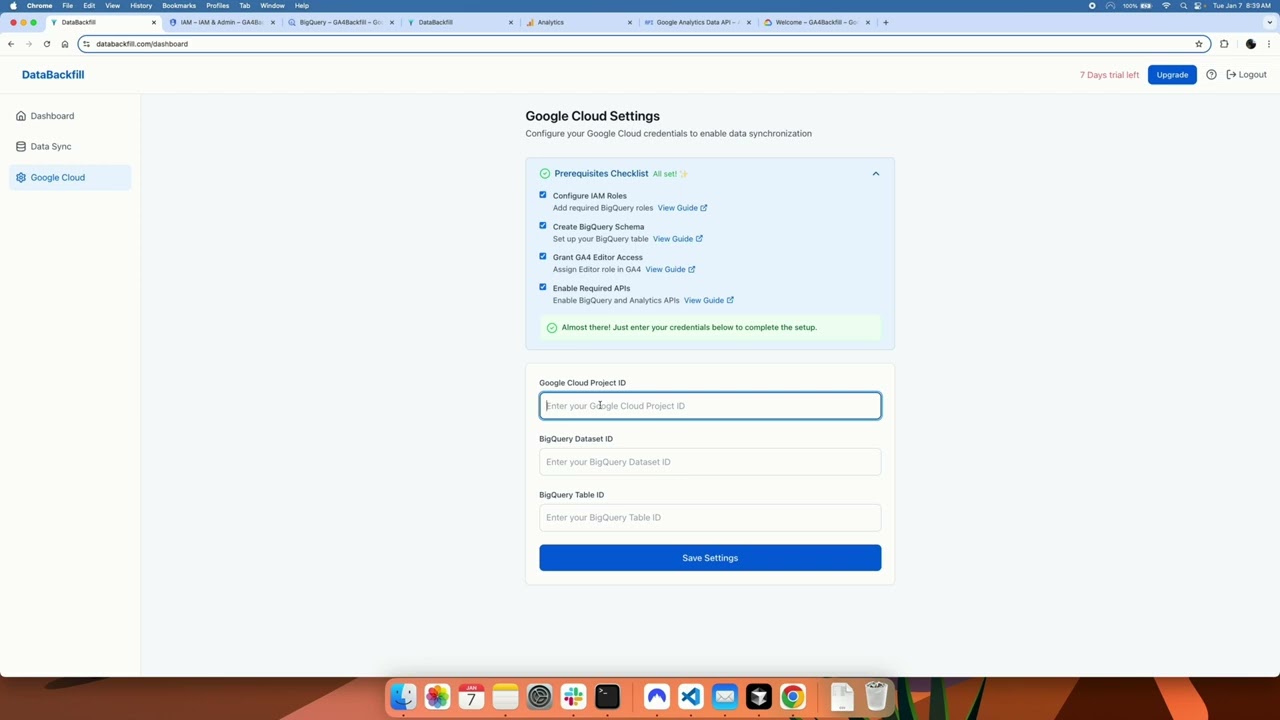Screen dimensions: 1280x720
Task: Open View Guide for IAM Roles
Action: (682, 208)
